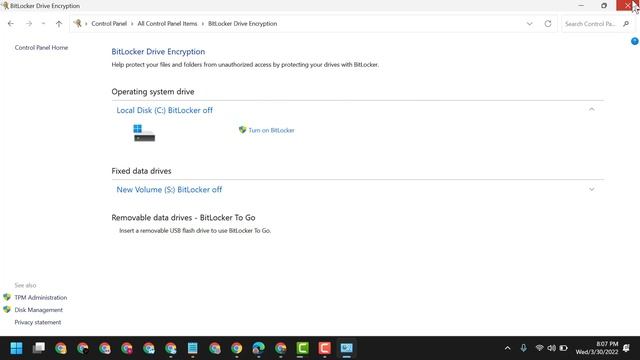Collapse the Local Disk (C:) section chevron
This screenshot has height=360, width=640.
[591, 109]
